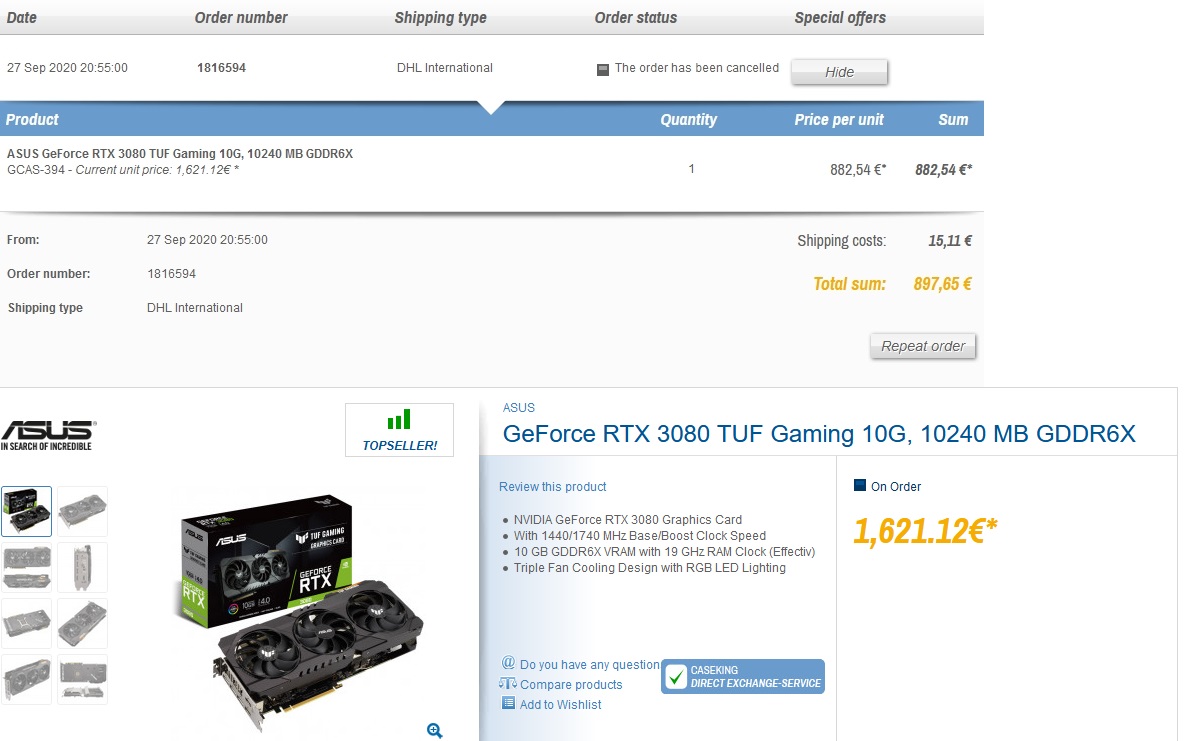Click the Date column header
This screenshot has width=1188, height=741.
click(21, 17)
